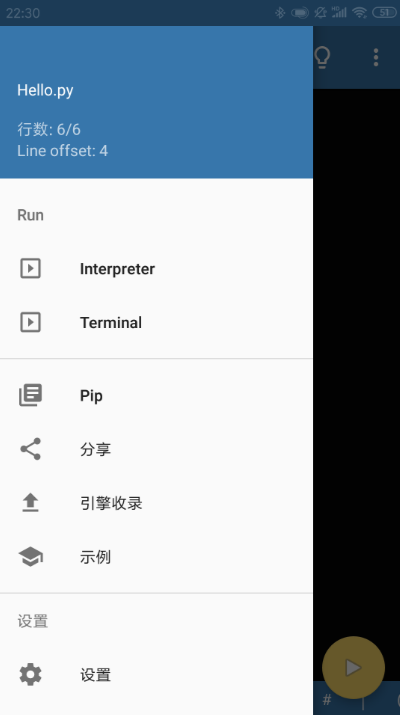Tap the Pip library icon
The width and height of the screenshot is (400, 715).
point(31,395)
